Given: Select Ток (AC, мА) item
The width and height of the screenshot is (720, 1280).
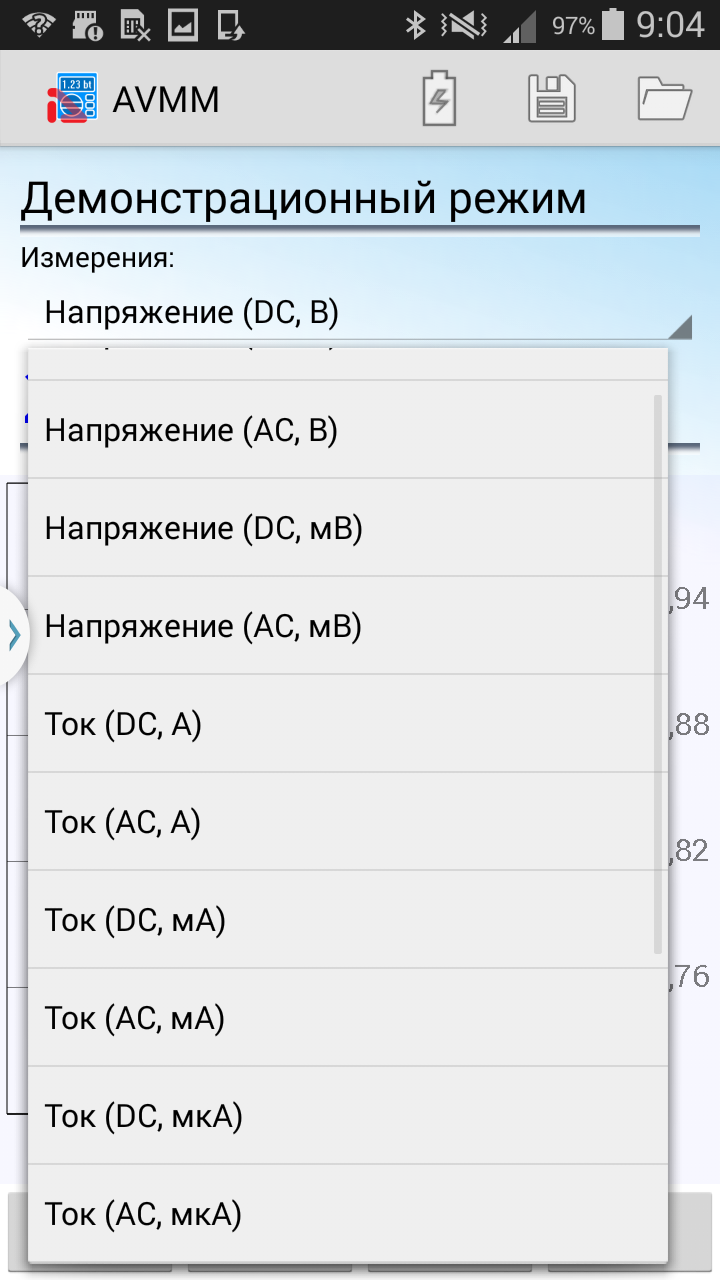Looking at the screenshot, I should click(x=348, y=1018).
